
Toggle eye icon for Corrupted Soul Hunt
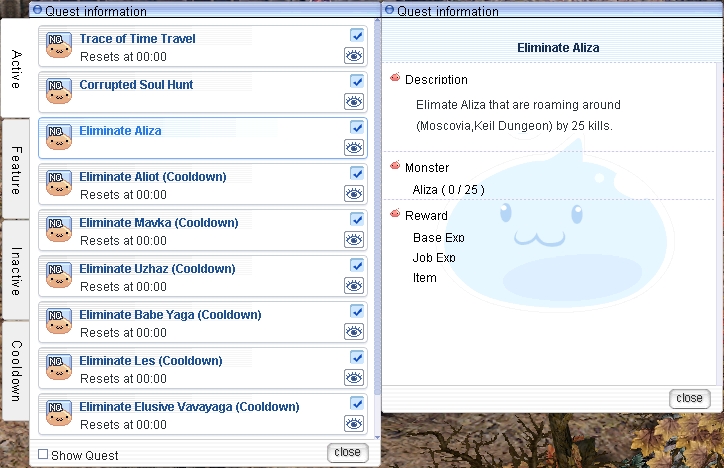(x=353, y=101)
